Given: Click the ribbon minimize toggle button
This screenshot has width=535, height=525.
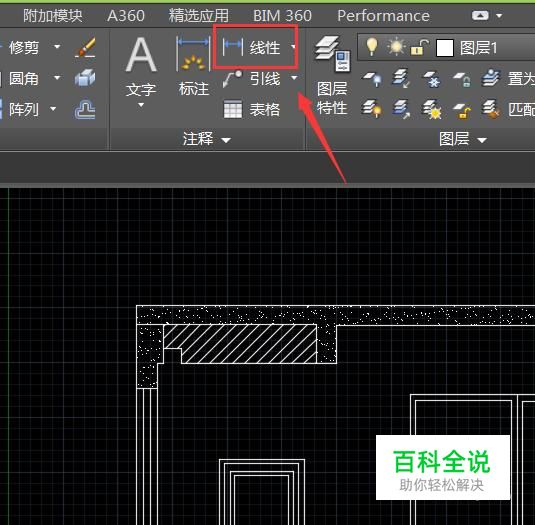Looking at the screenshot, I should point(480,16).
